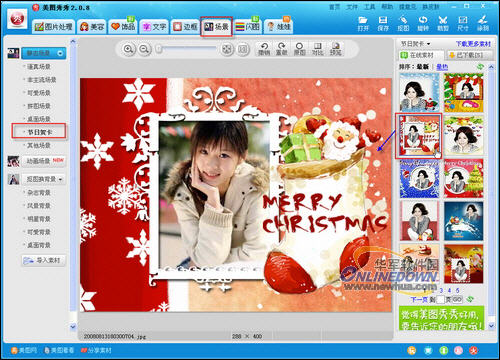Click the zoom slider handle
Screen dimensions: 500x360
(159, 49)
